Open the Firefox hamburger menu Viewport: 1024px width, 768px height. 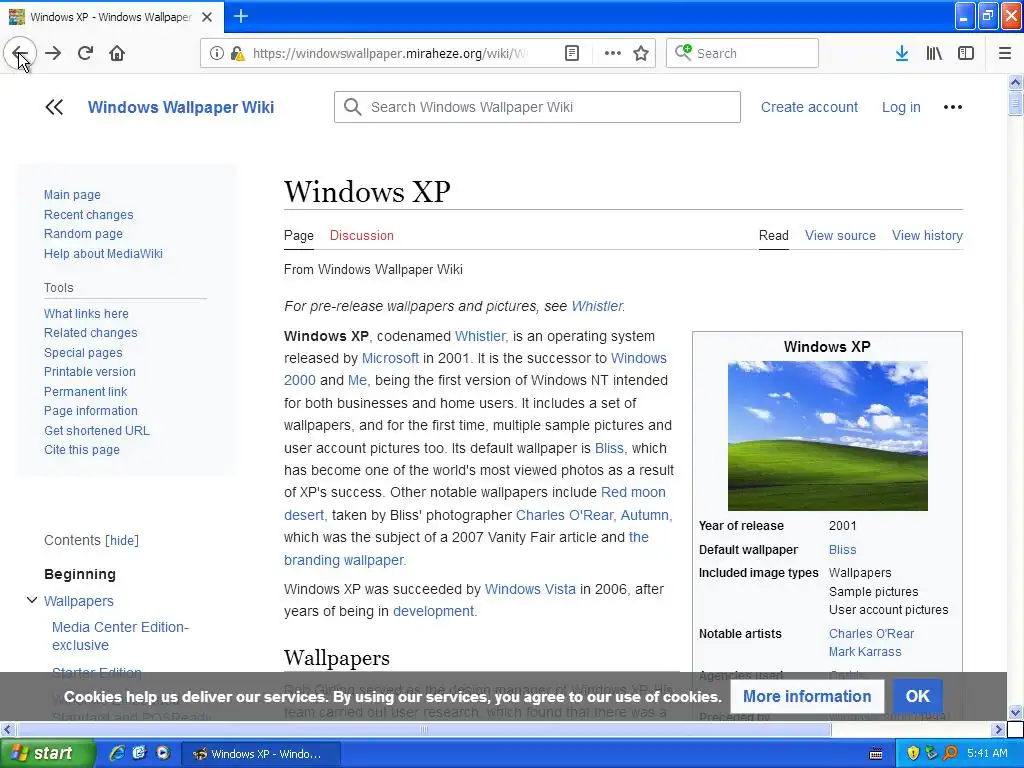point(1005,53)
